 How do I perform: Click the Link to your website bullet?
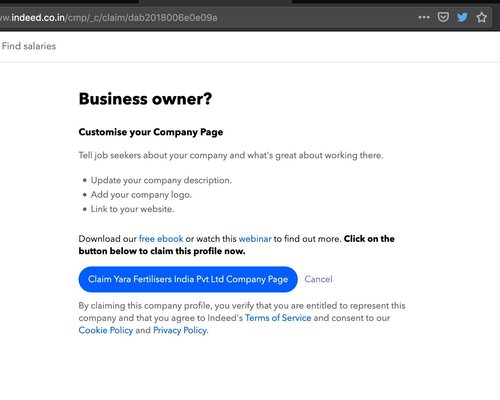132,209
